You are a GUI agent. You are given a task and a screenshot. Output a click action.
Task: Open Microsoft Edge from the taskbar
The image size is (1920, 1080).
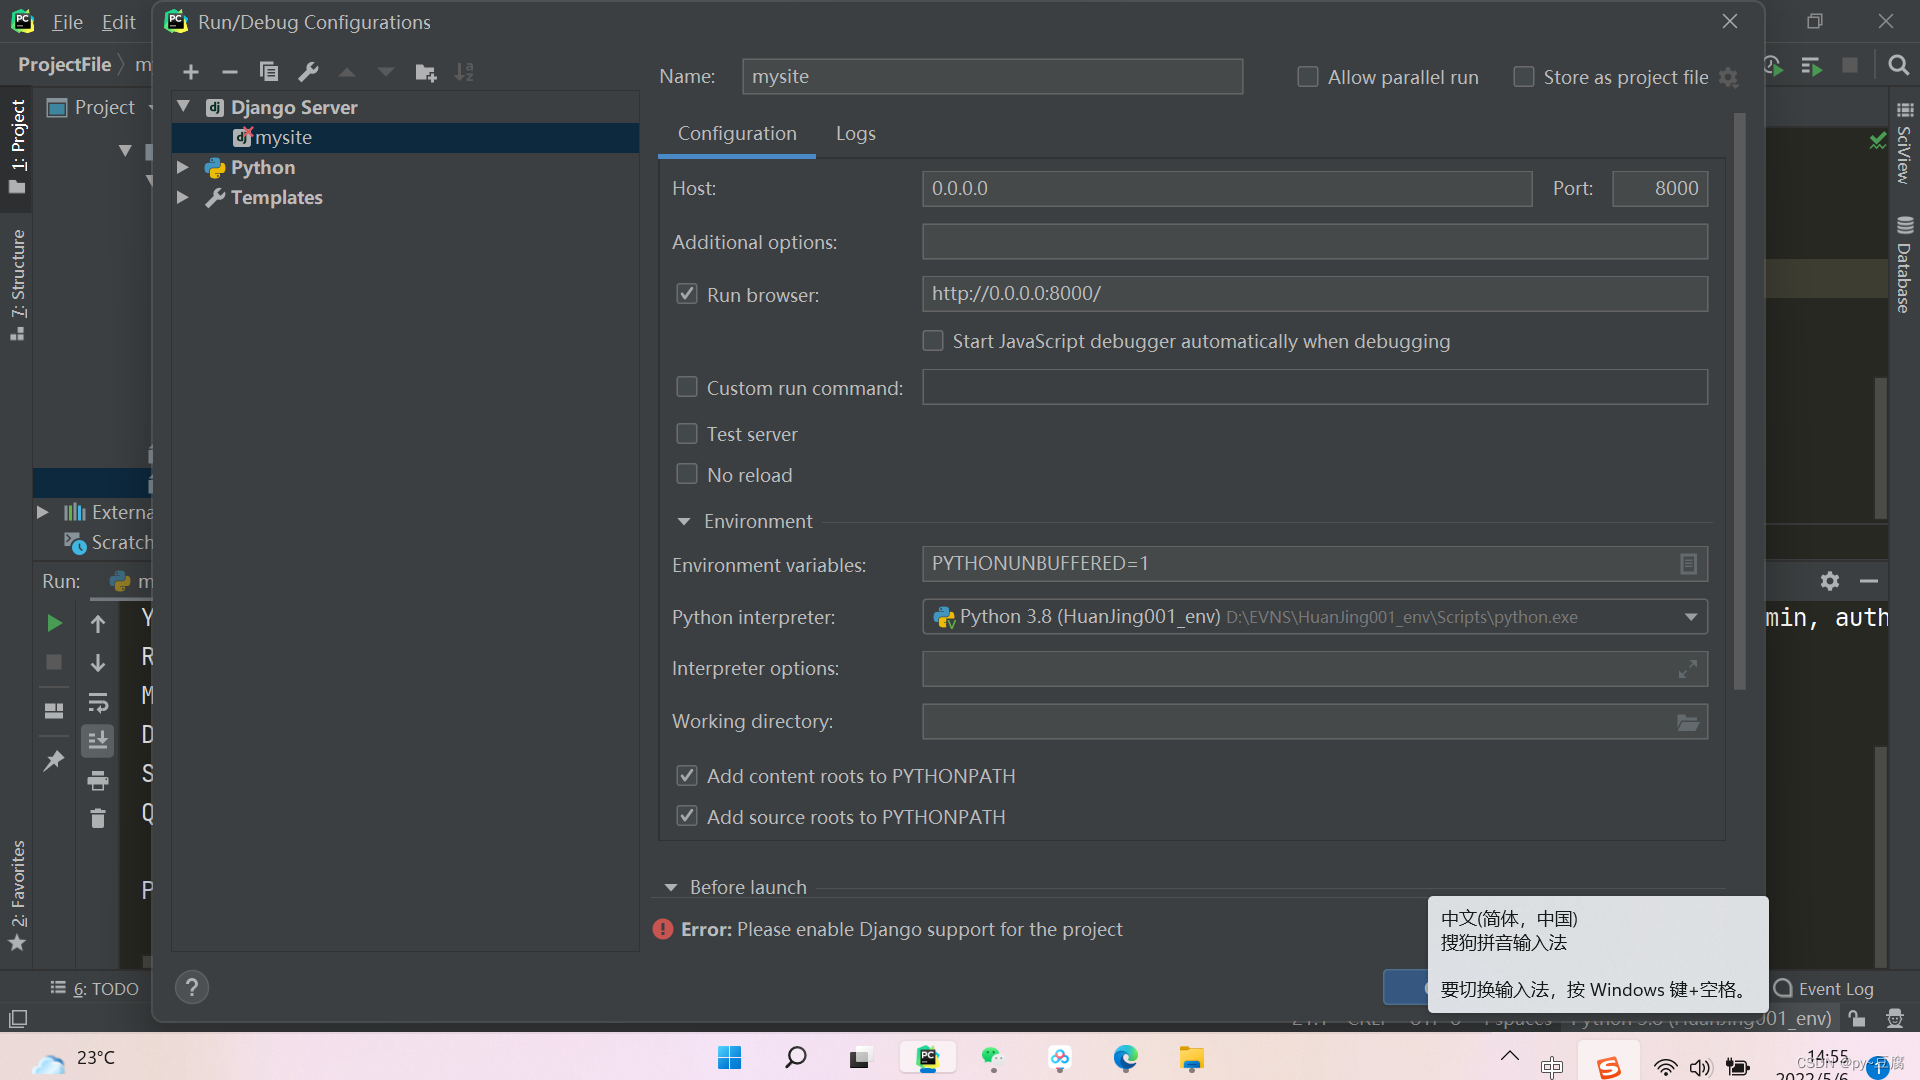click(1125, 1058)
